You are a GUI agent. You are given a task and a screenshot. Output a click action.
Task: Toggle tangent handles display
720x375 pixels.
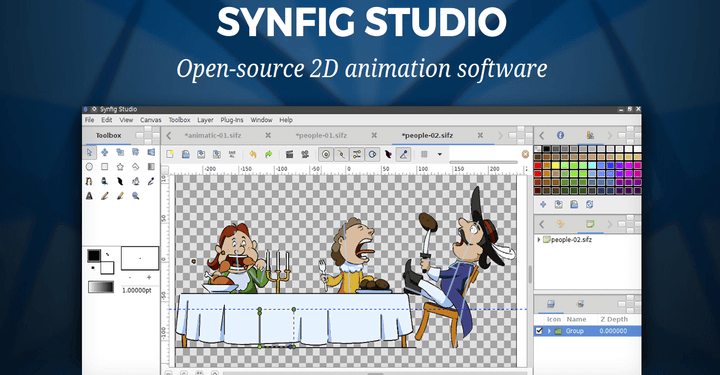(357, 154)
